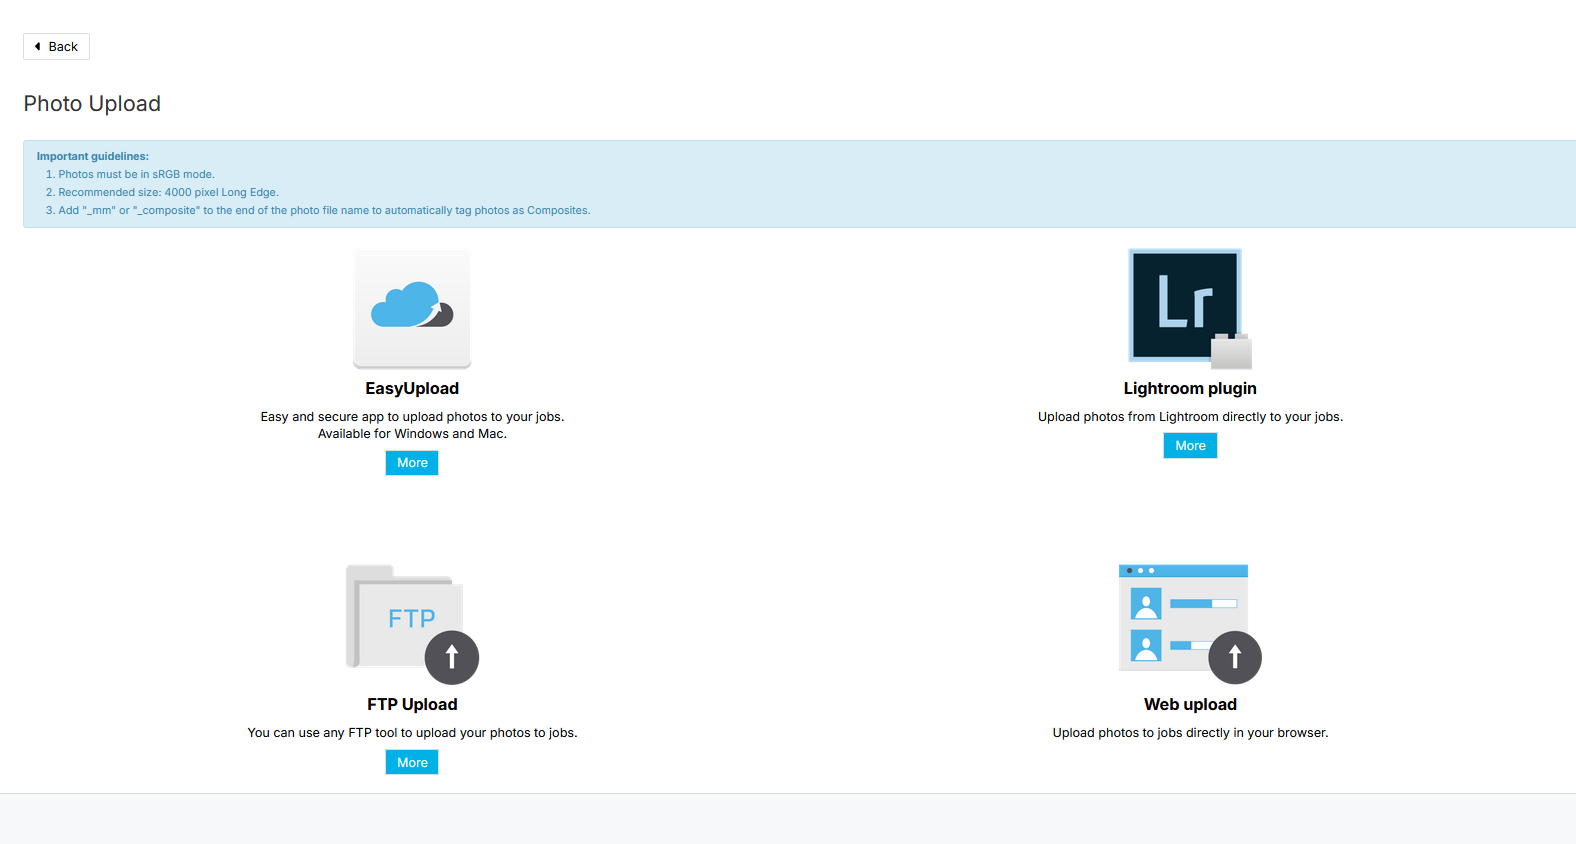The height and width of the screenshot is (844, 1576).
Task: Click the Web upload browser icon
Action: [1190, 625]
